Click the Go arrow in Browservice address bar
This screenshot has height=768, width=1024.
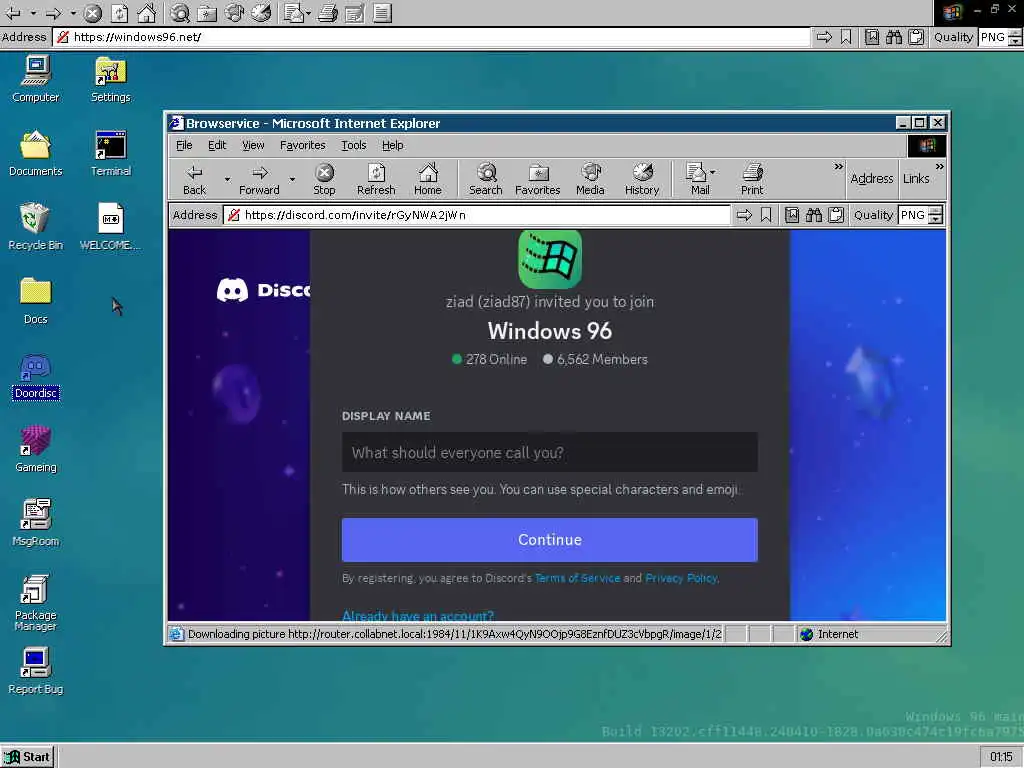(x=744, y=215)
